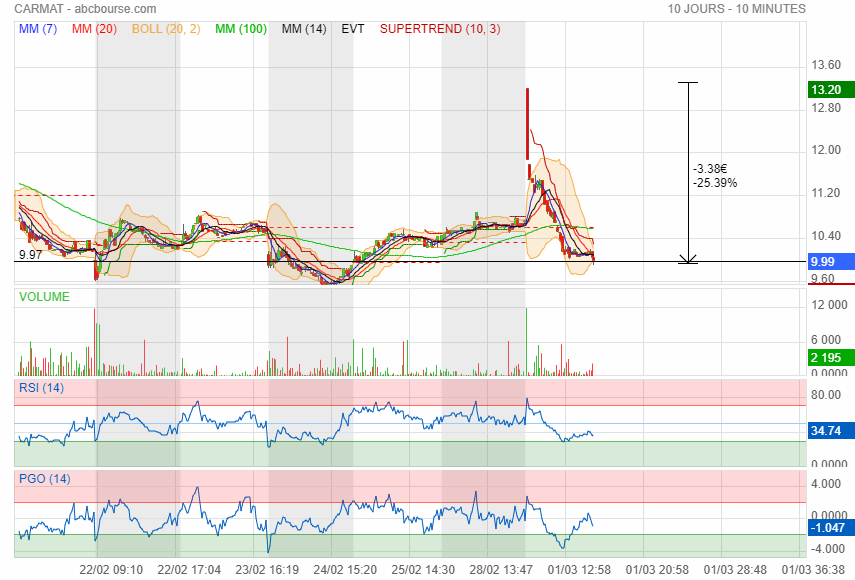Click the EVT legend label
Screen dimensions: 855x580
coord(353,29)
